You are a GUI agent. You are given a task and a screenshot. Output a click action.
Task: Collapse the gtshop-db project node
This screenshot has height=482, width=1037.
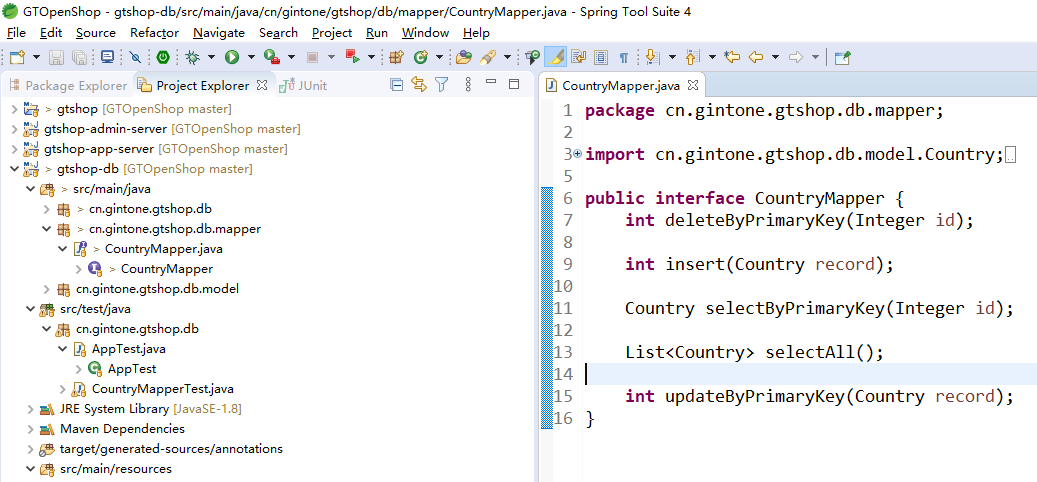15,169
